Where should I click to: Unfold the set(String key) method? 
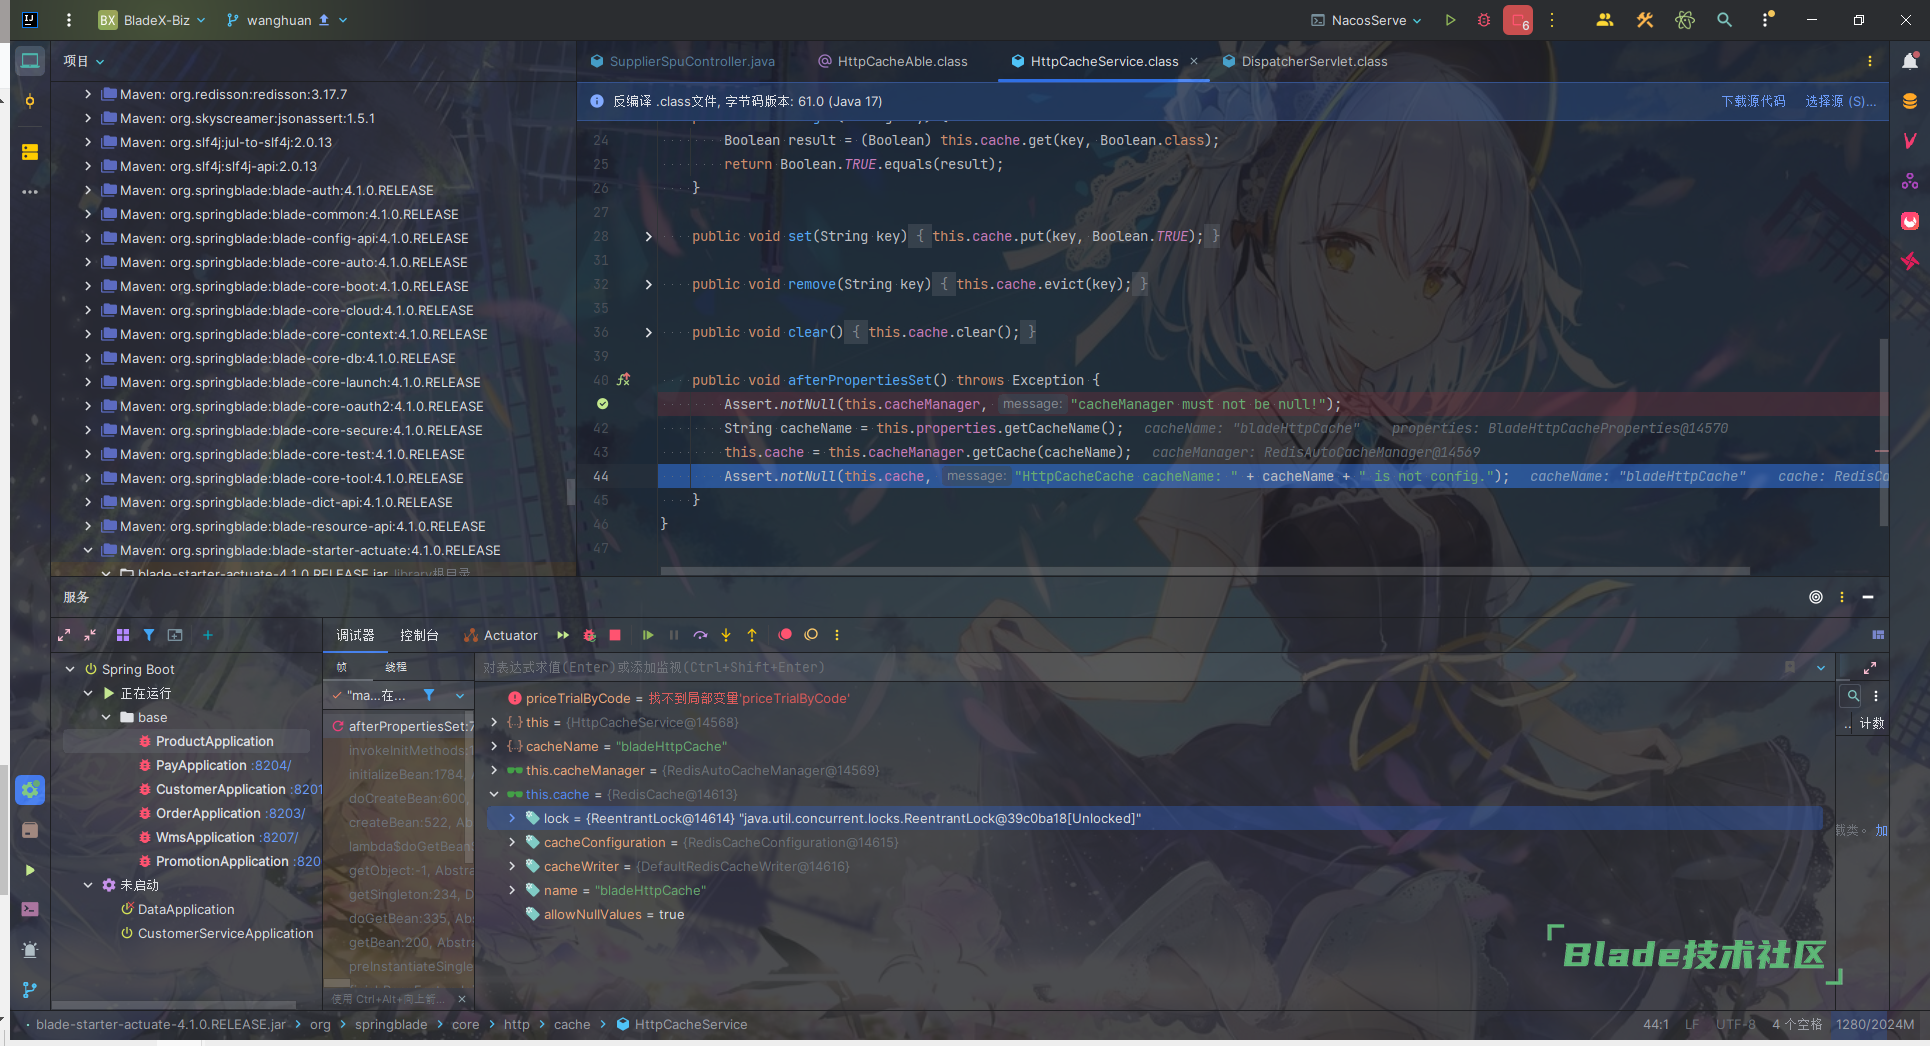pyautogui.click(x=648, y=237)
